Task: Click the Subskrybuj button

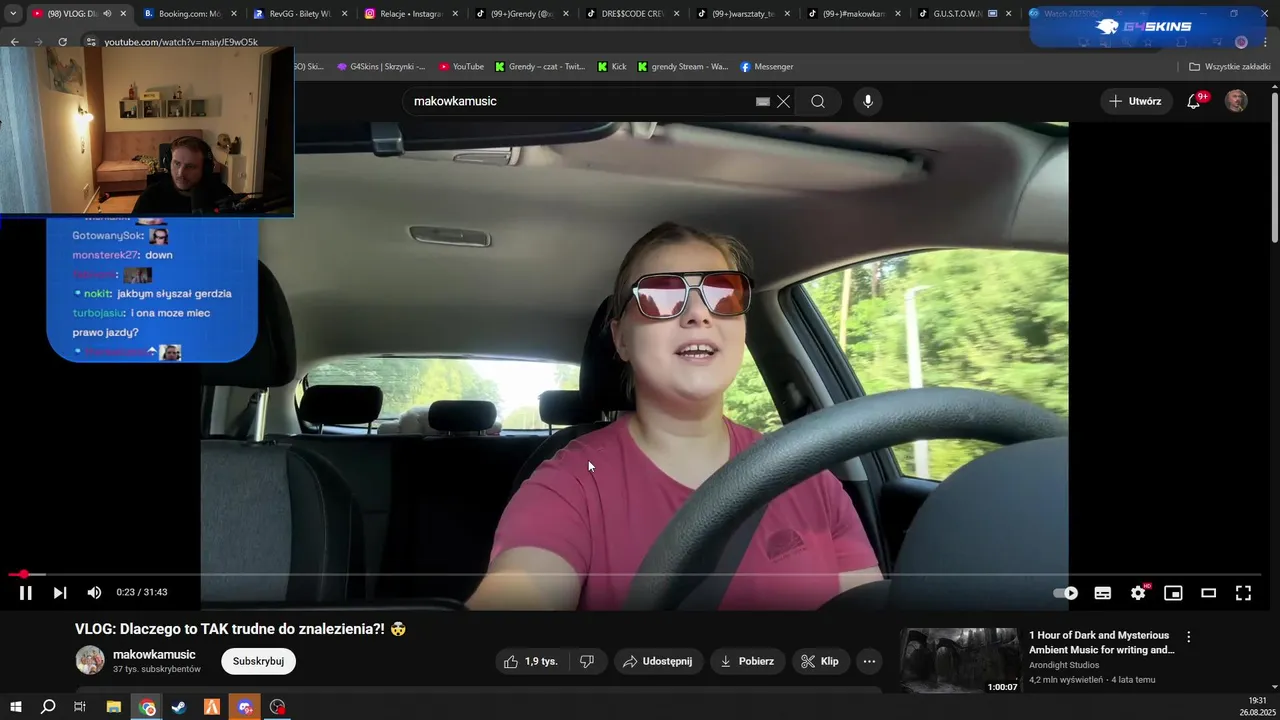Action: tap(258, 661)
